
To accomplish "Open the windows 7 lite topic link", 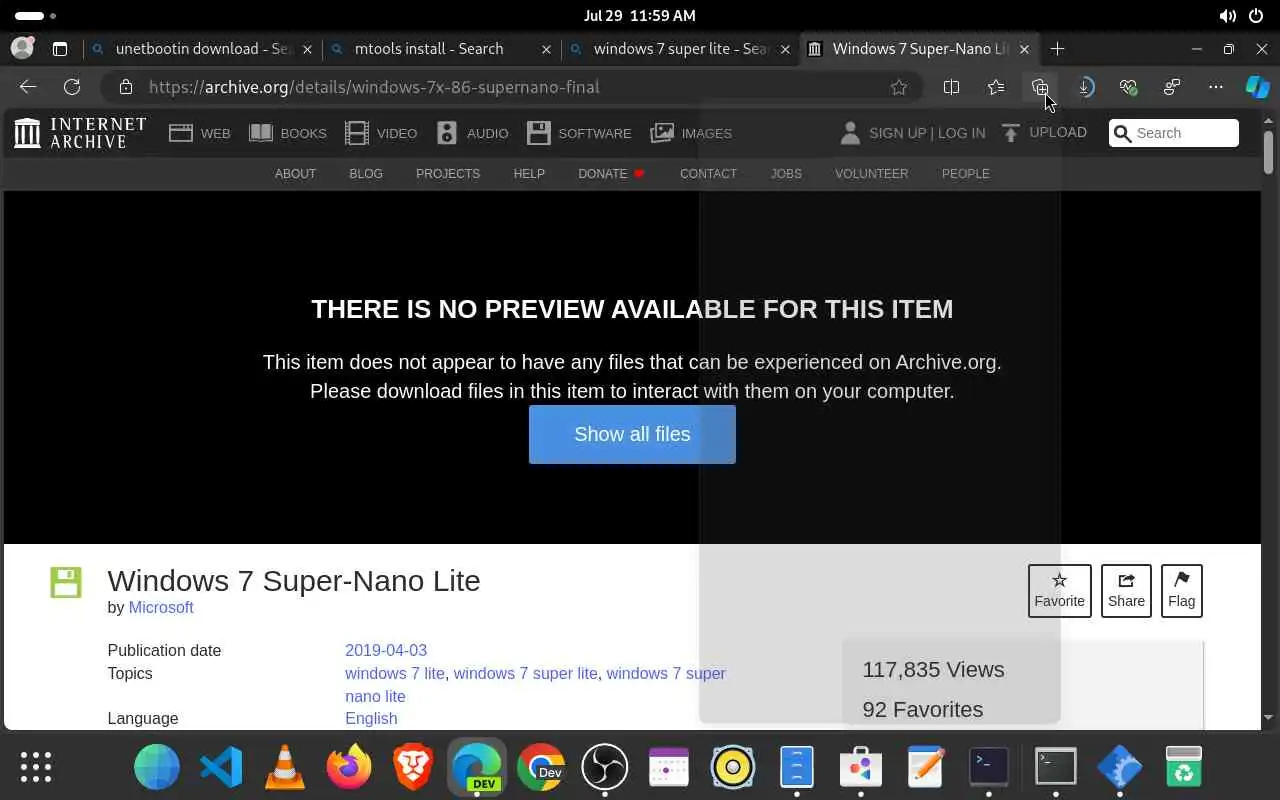I will click(x=395, y=674).
